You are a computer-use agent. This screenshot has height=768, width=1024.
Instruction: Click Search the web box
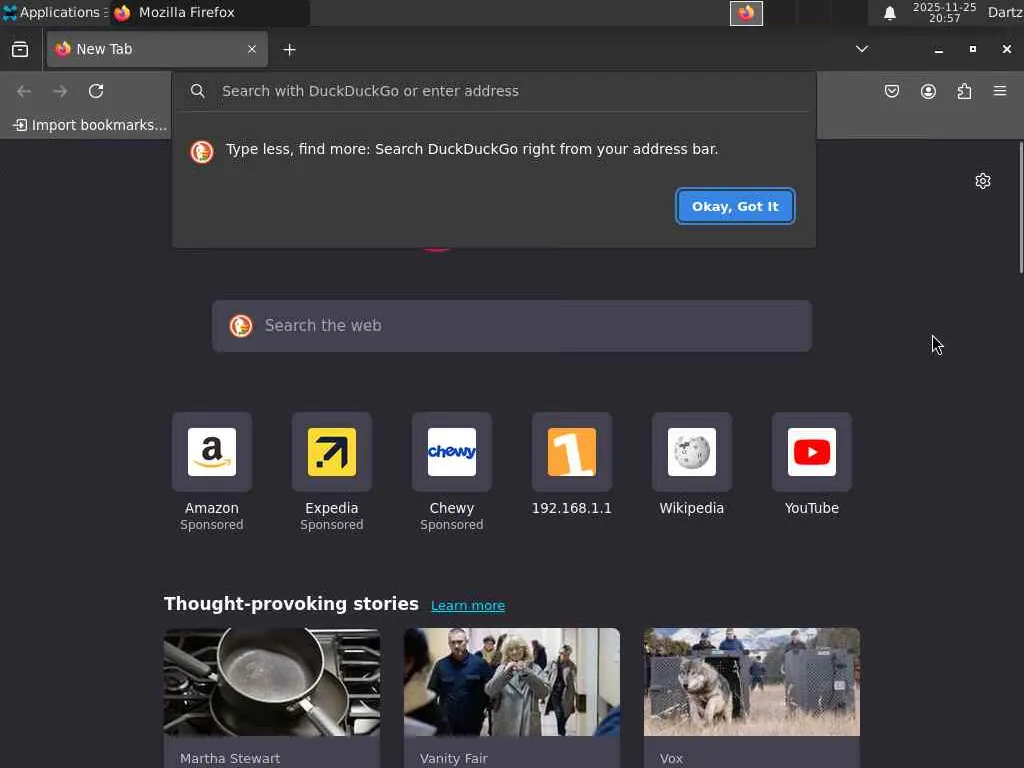point(512,326)
